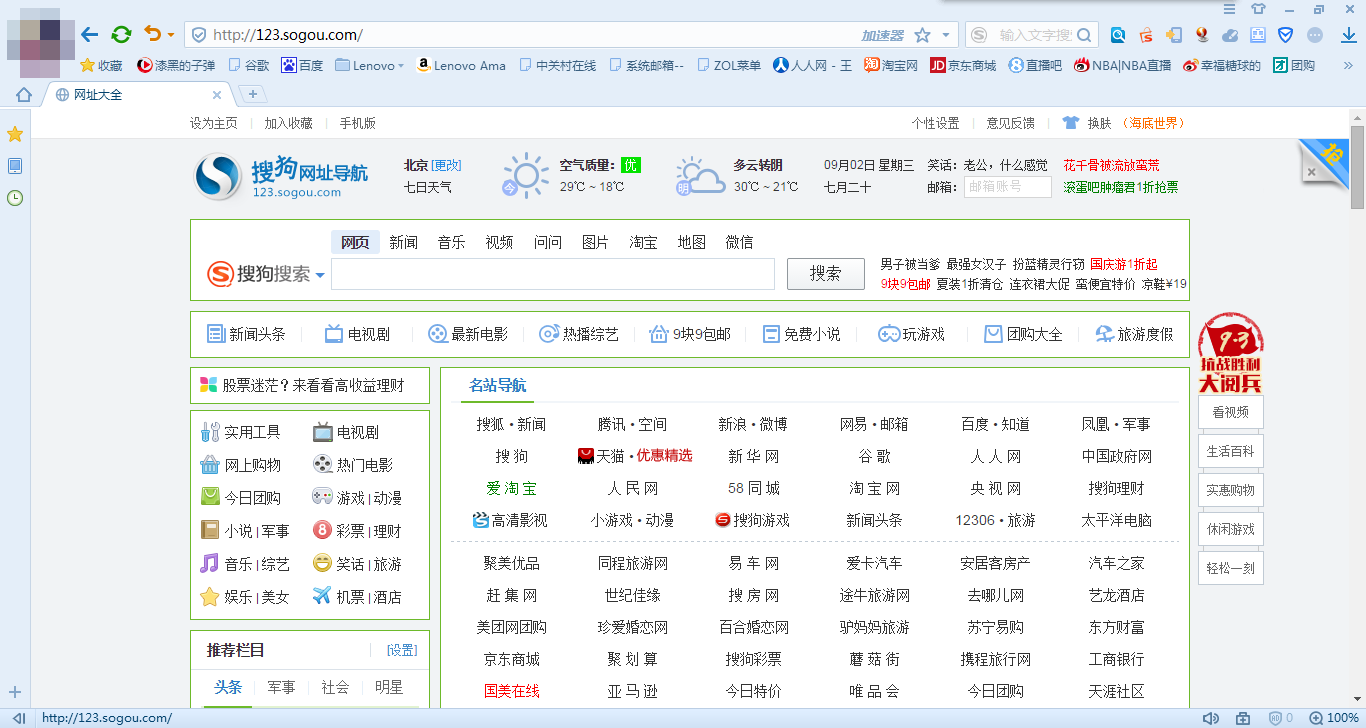Click 加入收藏 link
The image size is (1366, 728).
(x=288, y=123)
